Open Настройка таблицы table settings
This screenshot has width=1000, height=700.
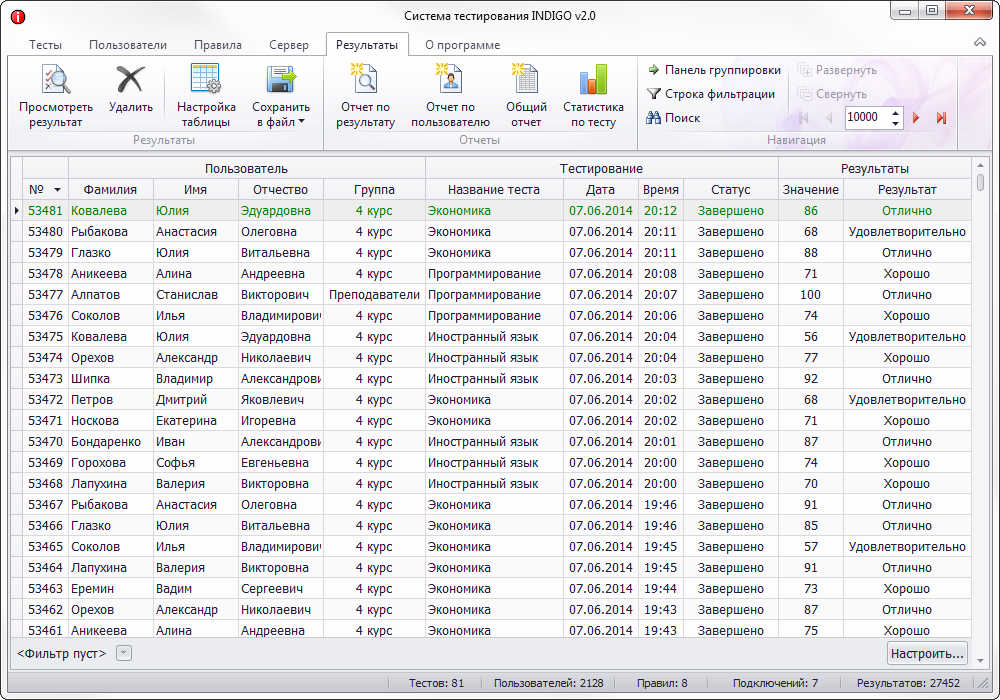pos(206,80)
